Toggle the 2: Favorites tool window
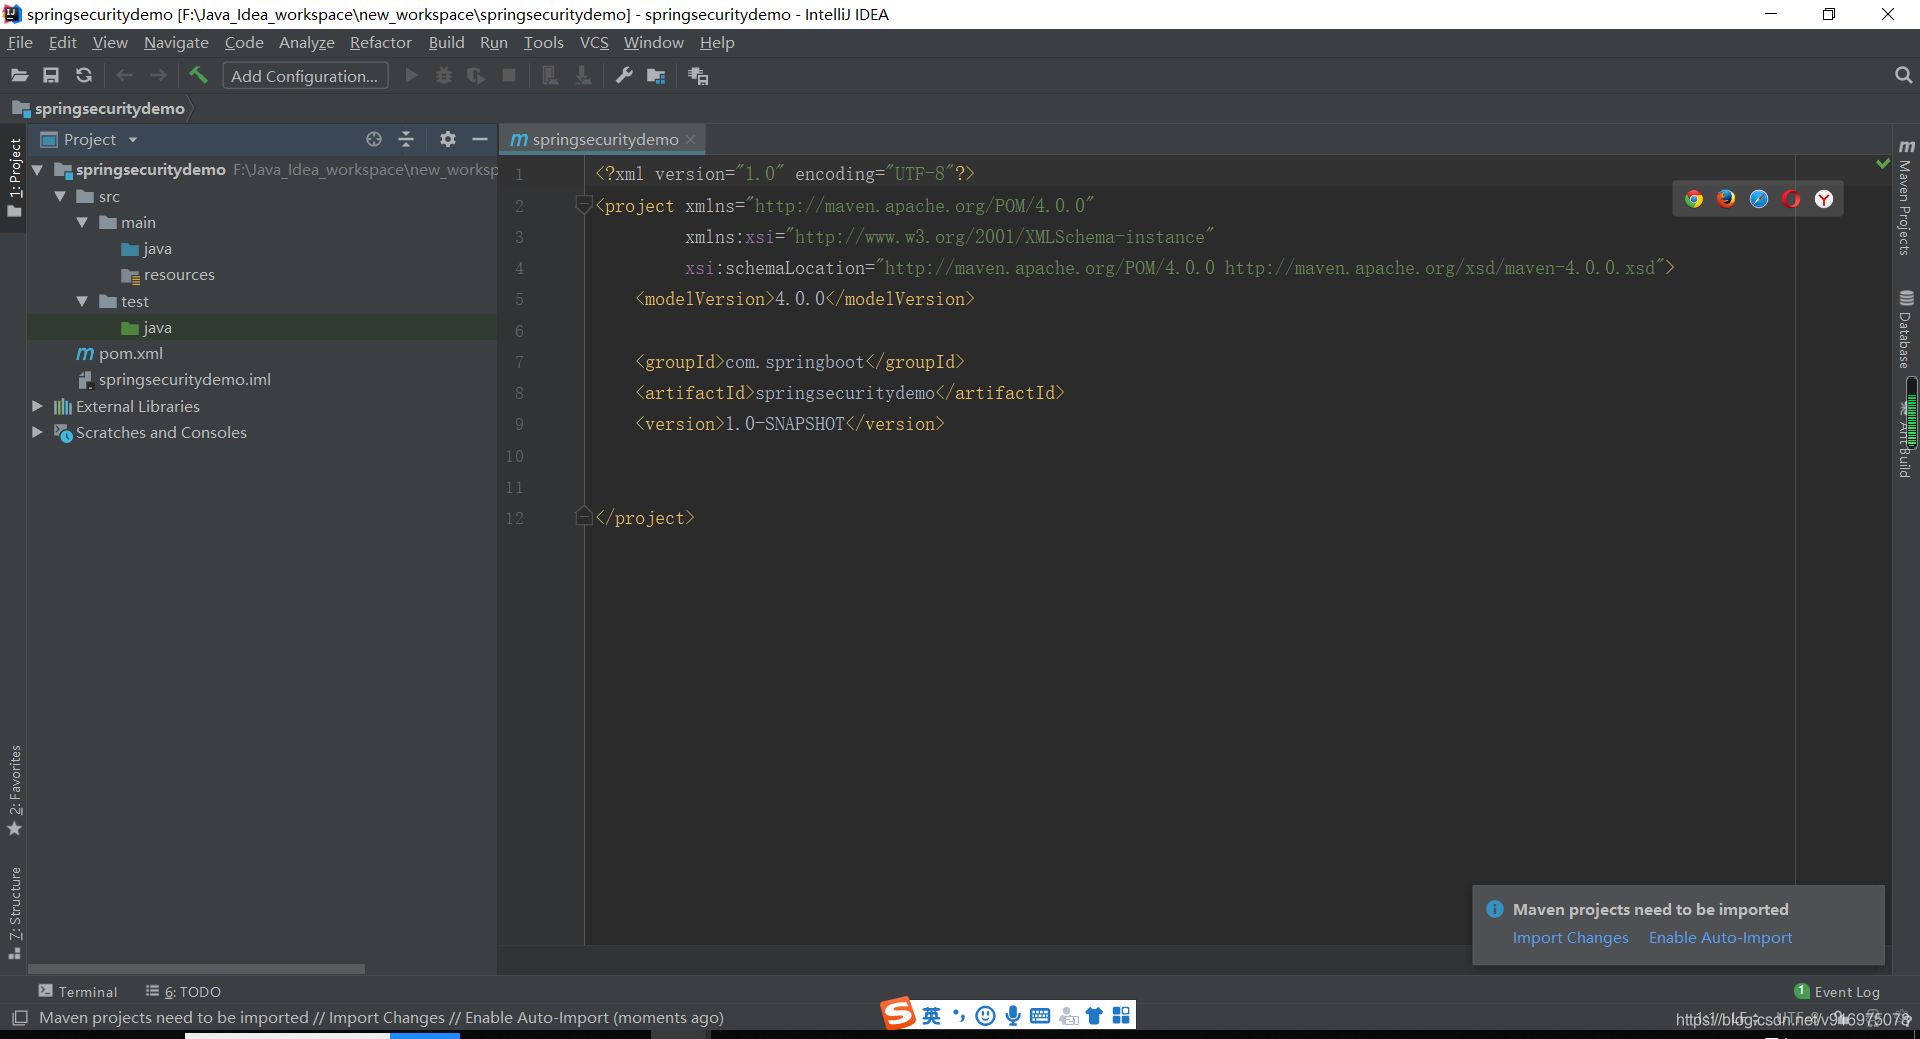1920x1039 pixels. 14,791
